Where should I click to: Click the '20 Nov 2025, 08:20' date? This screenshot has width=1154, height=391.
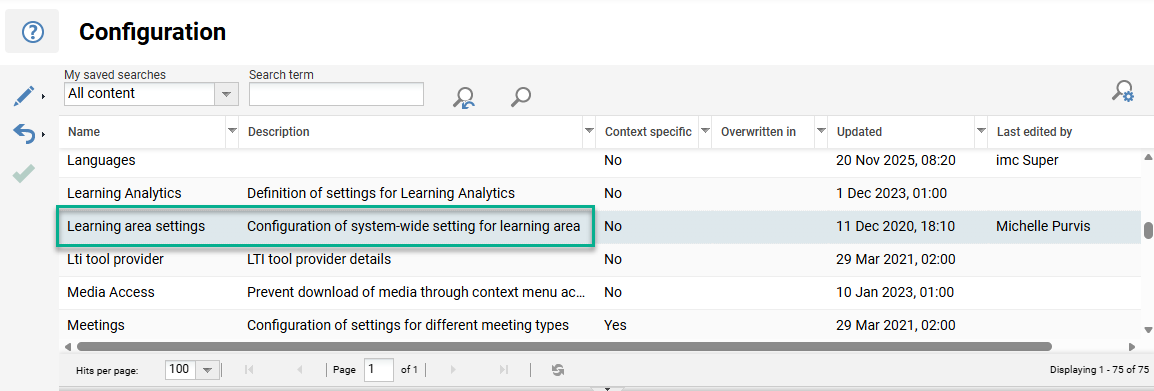click(896, 160)
